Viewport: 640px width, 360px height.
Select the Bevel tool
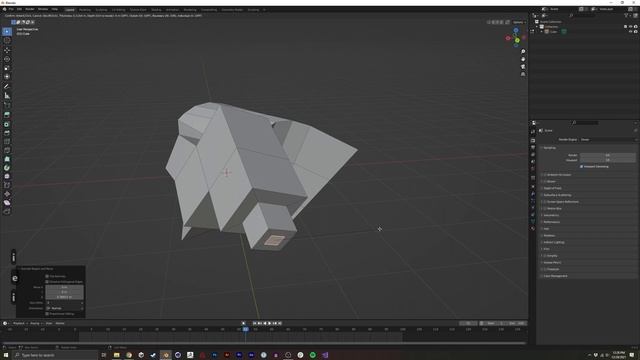click(x=7, y=133)
